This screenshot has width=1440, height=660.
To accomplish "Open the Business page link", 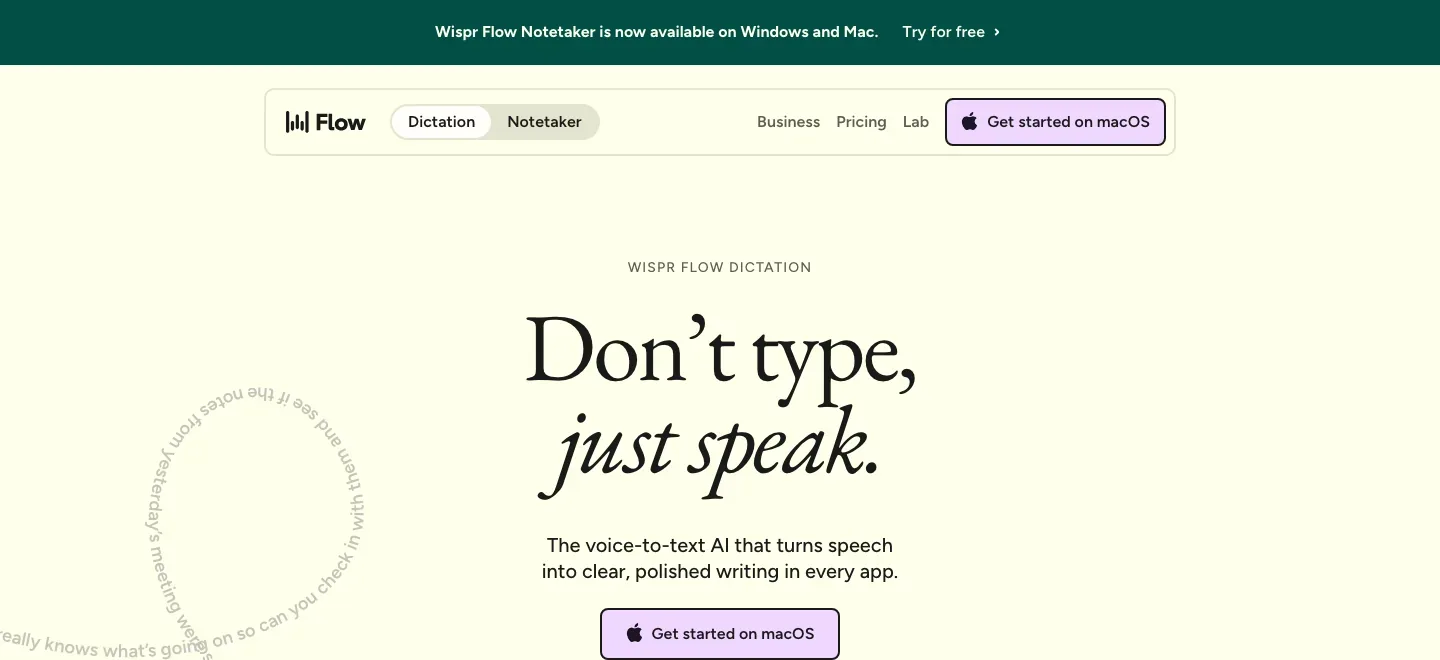I will (x=788, y=122).
